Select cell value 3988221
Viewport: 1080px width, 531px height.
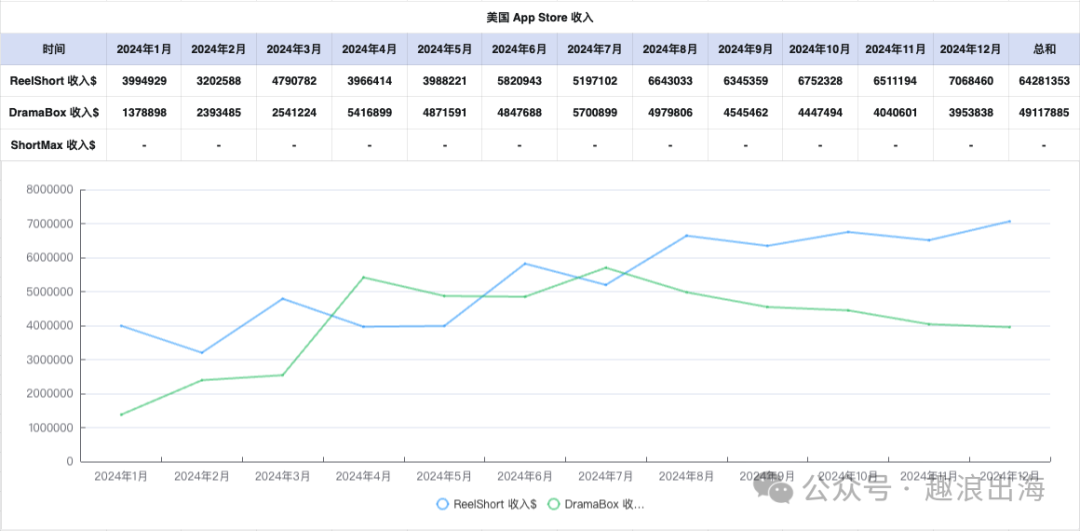pyautogui.click(x=444, y=81)
